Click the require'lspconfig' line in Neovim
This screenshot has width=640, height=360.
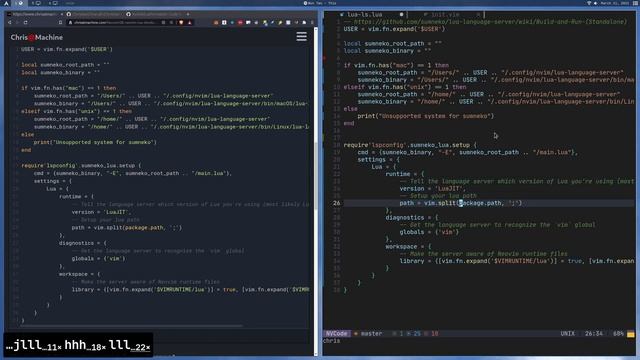point(410,145)
